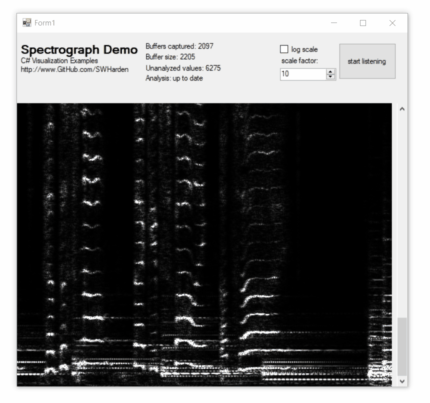The image size is (430, 403).
Task: Click the spectrograph scrollbar up arrow
Action: [x=402, y=109]
